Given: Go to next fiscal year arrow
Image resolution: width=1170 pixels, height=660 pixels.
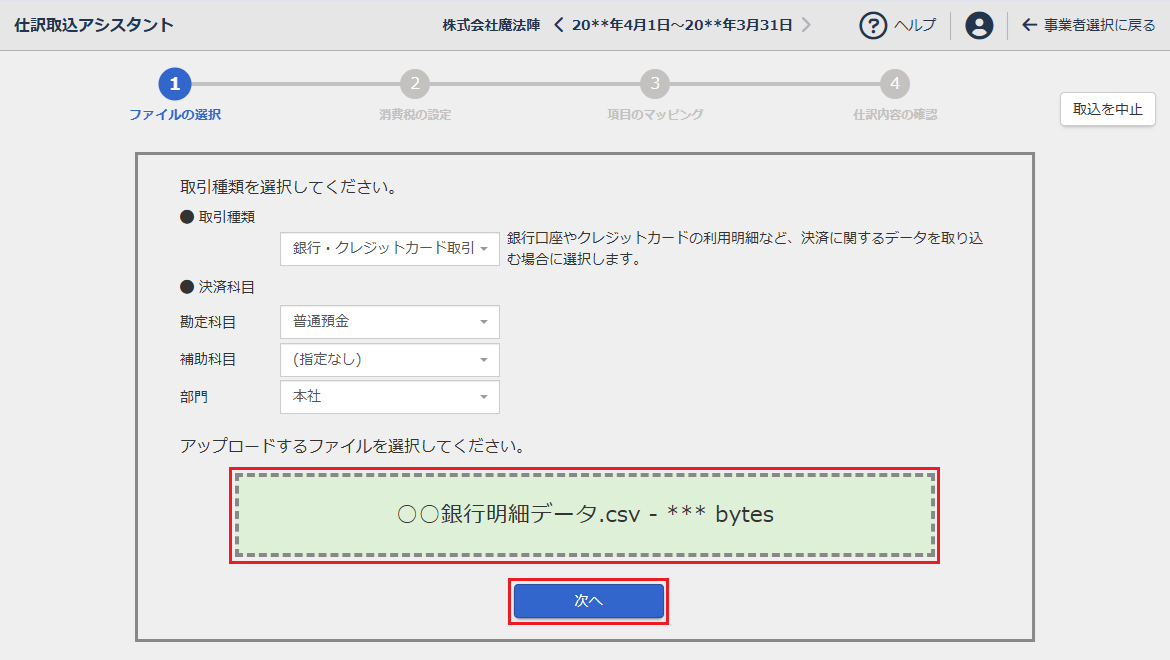Looking at the screenshot, I should point(806,25).
